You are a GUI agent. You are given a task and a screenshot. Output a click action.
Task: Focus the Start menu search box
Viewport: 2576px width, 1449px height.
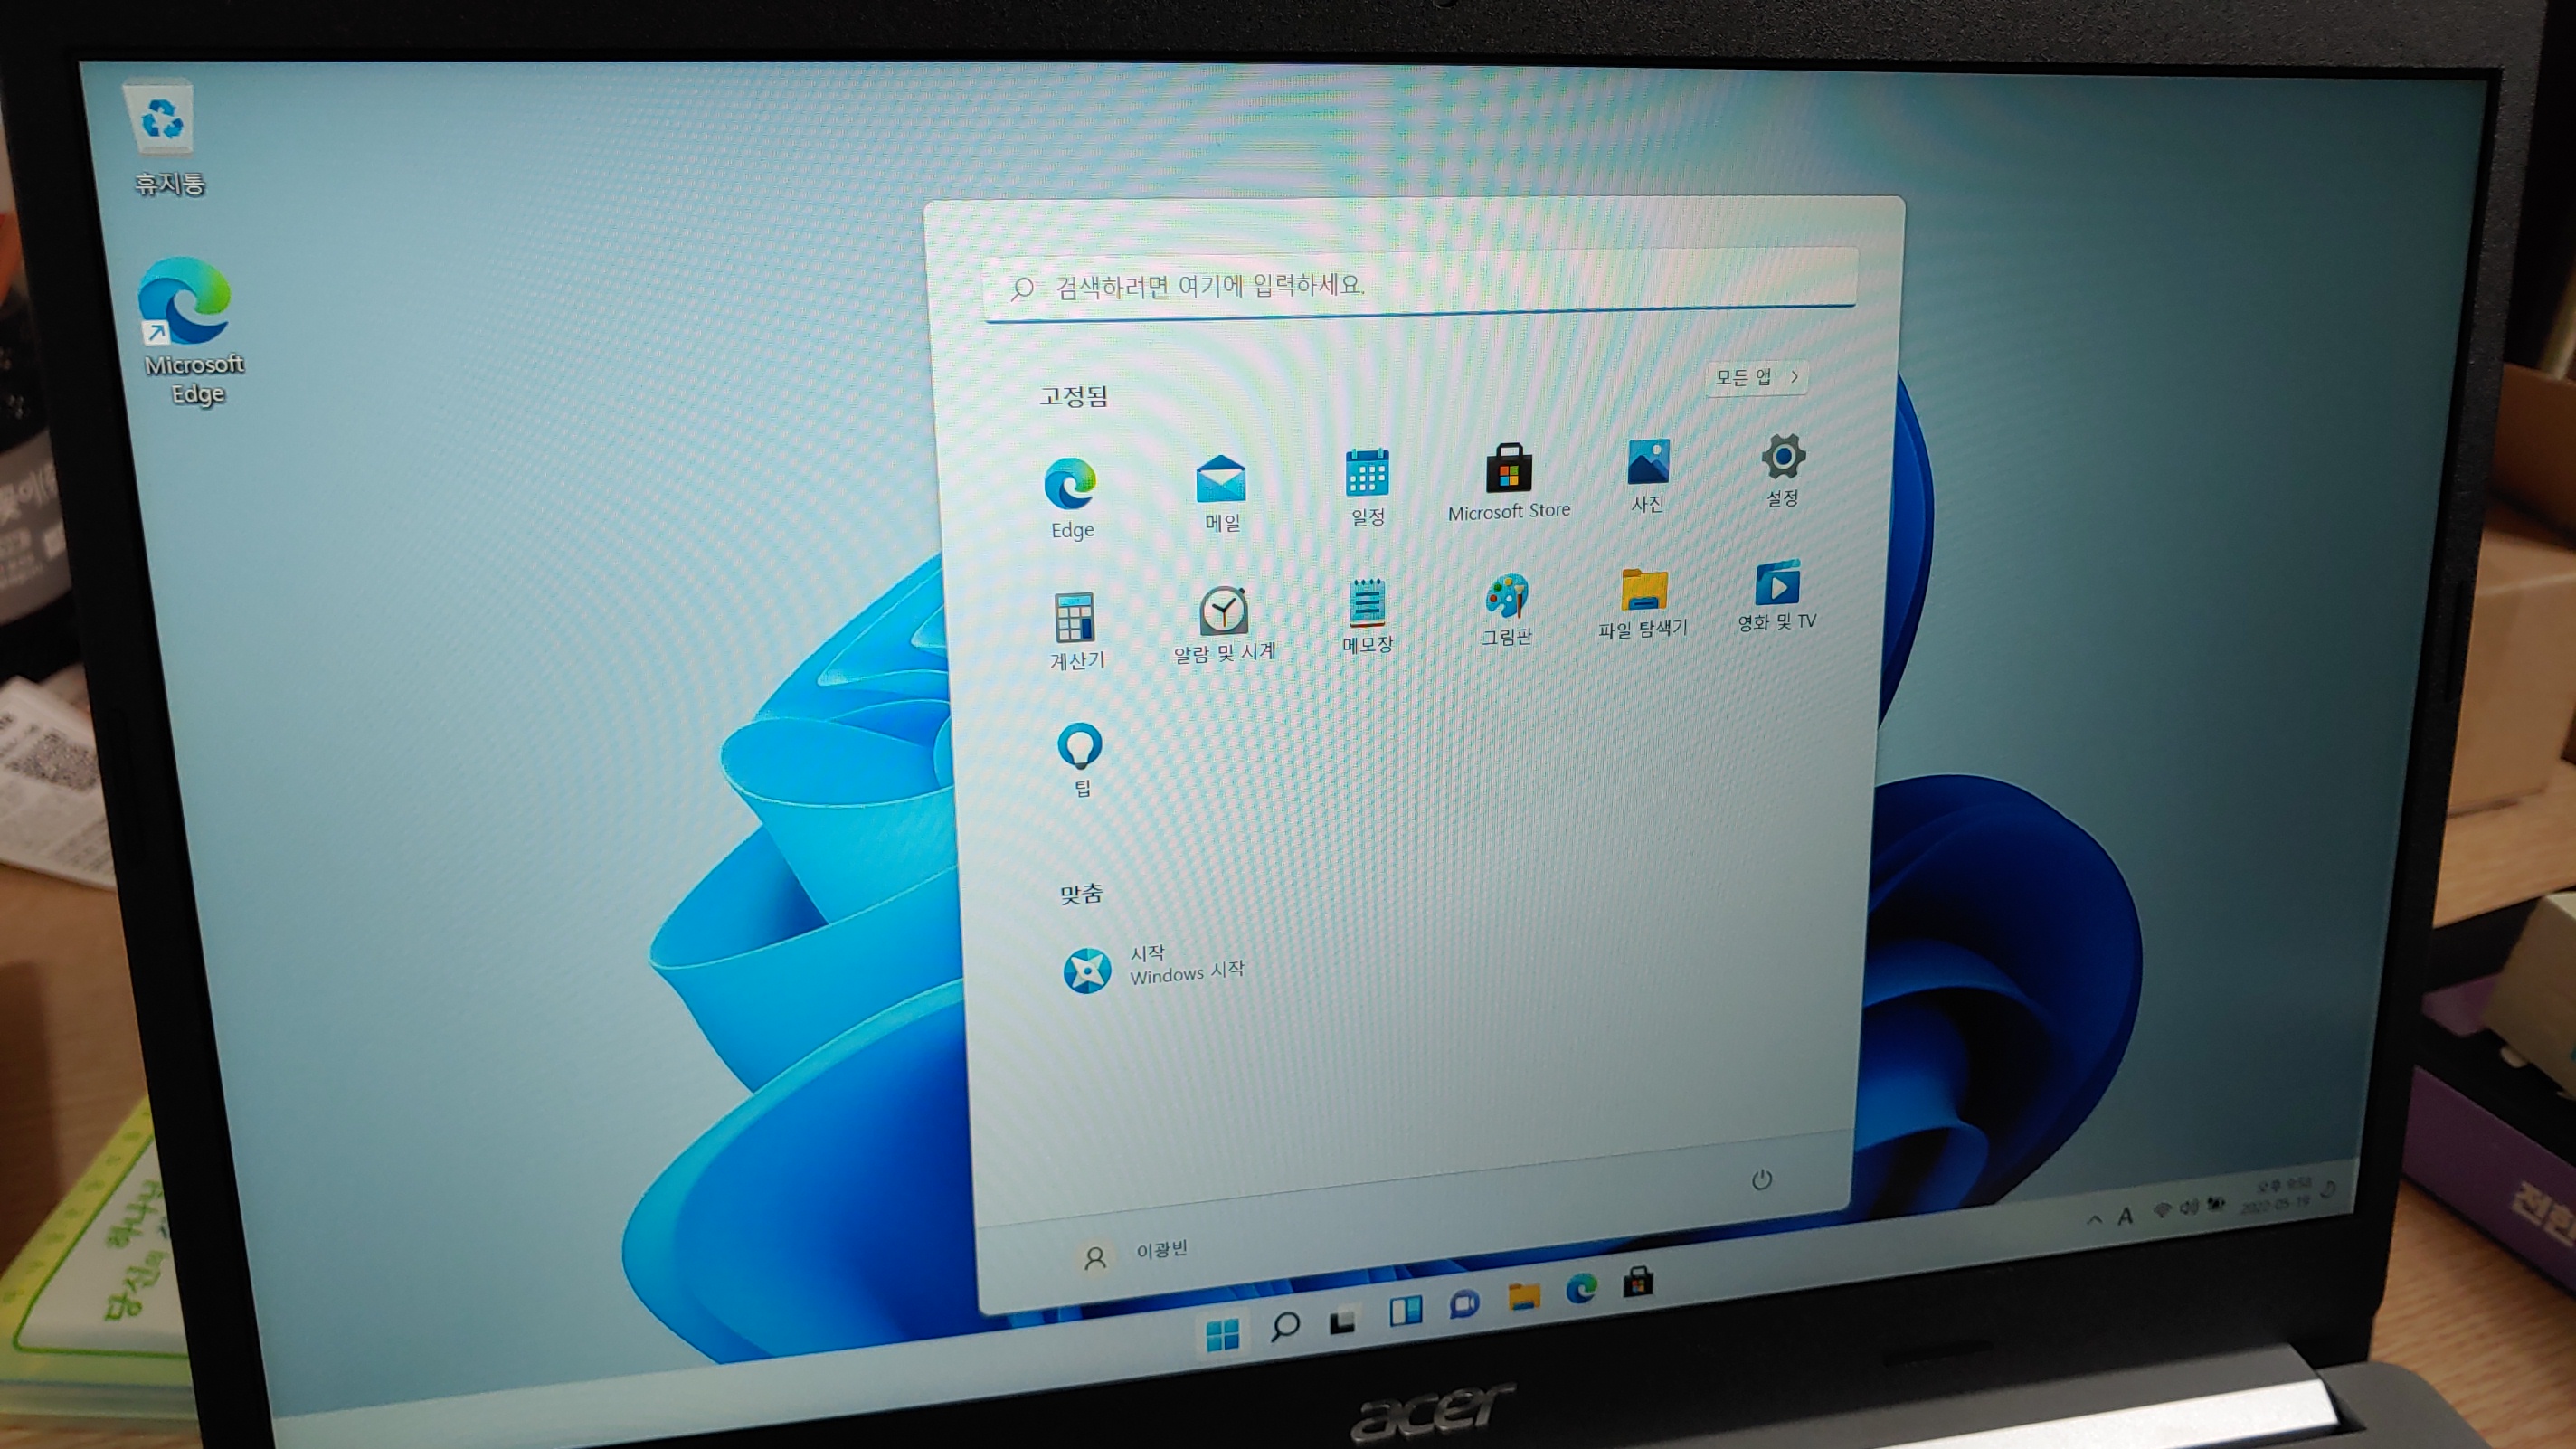tap(1420, 283)
